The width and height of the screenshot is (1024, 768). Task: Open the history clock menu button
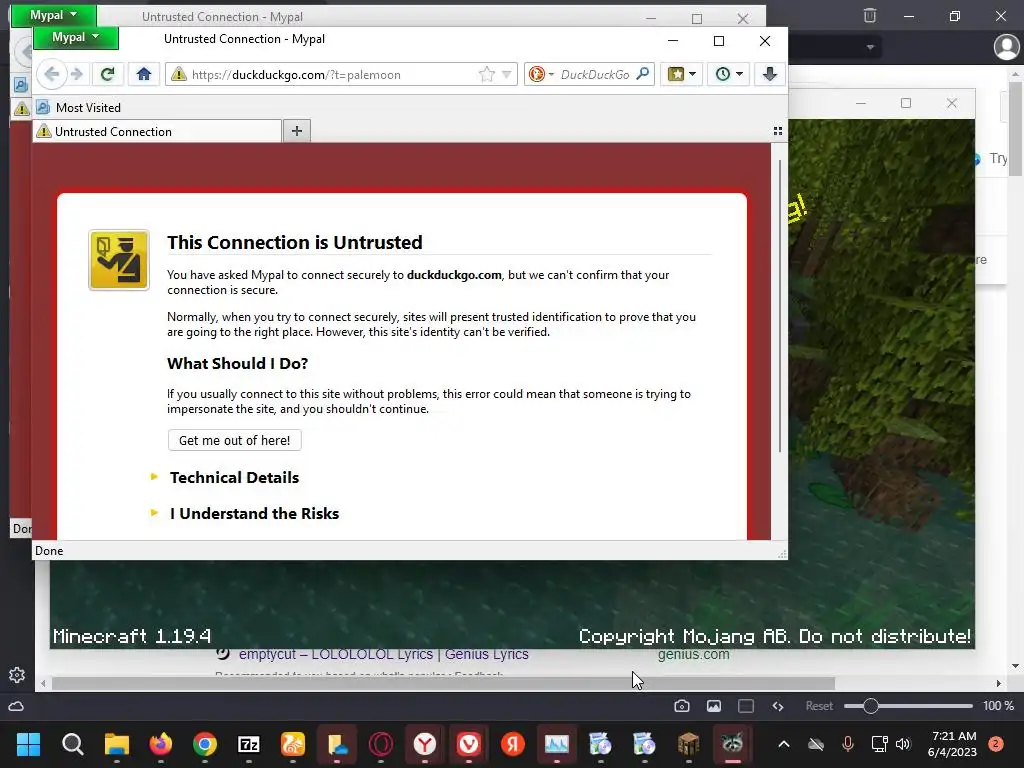tap(729, 74)
